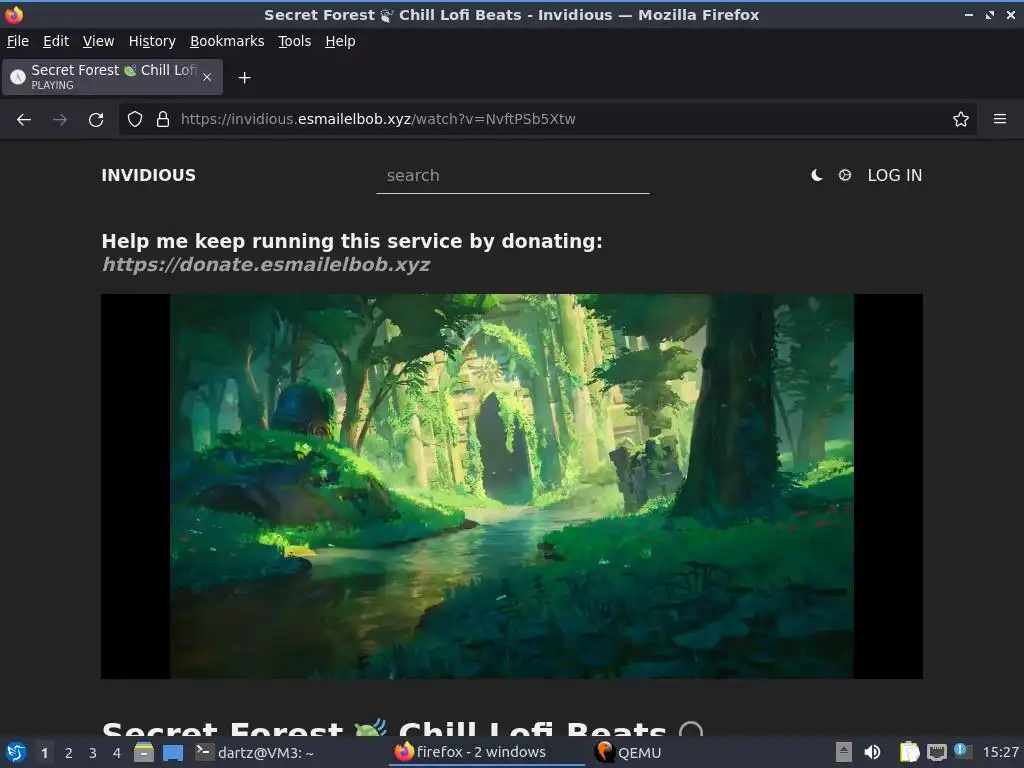Image resolution: width=1024 pixels, height=768 pixels.
Task: Open firefox - 2 windows taskbar entry
Action: pos(488,752)
